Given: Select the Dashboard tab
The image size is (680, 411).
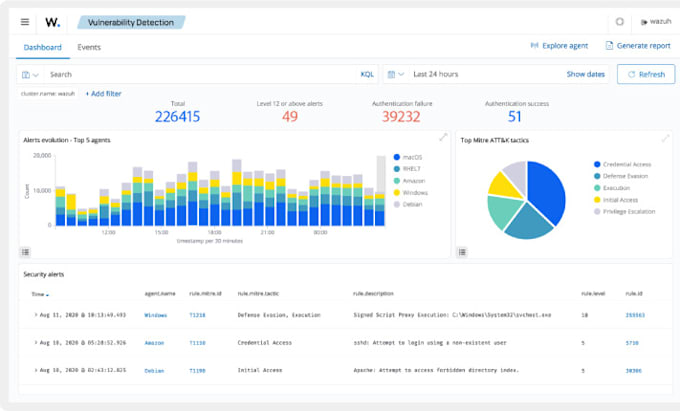Looking at the screenshot, I should click(x=43, y=47).
